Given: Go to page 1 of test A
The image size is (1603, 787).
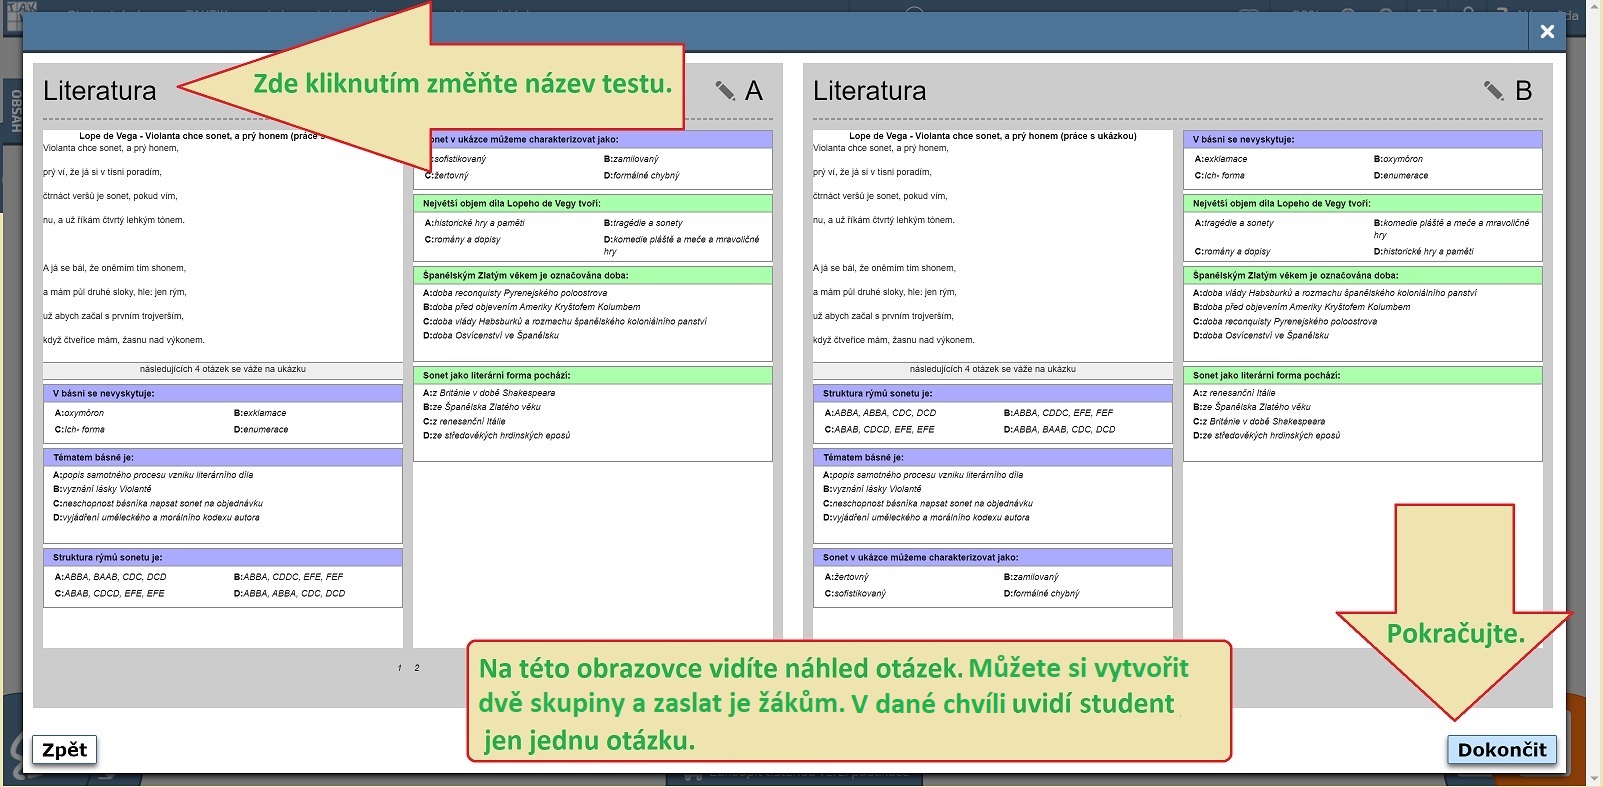Looking at the screenshot, I should (400, 668).
